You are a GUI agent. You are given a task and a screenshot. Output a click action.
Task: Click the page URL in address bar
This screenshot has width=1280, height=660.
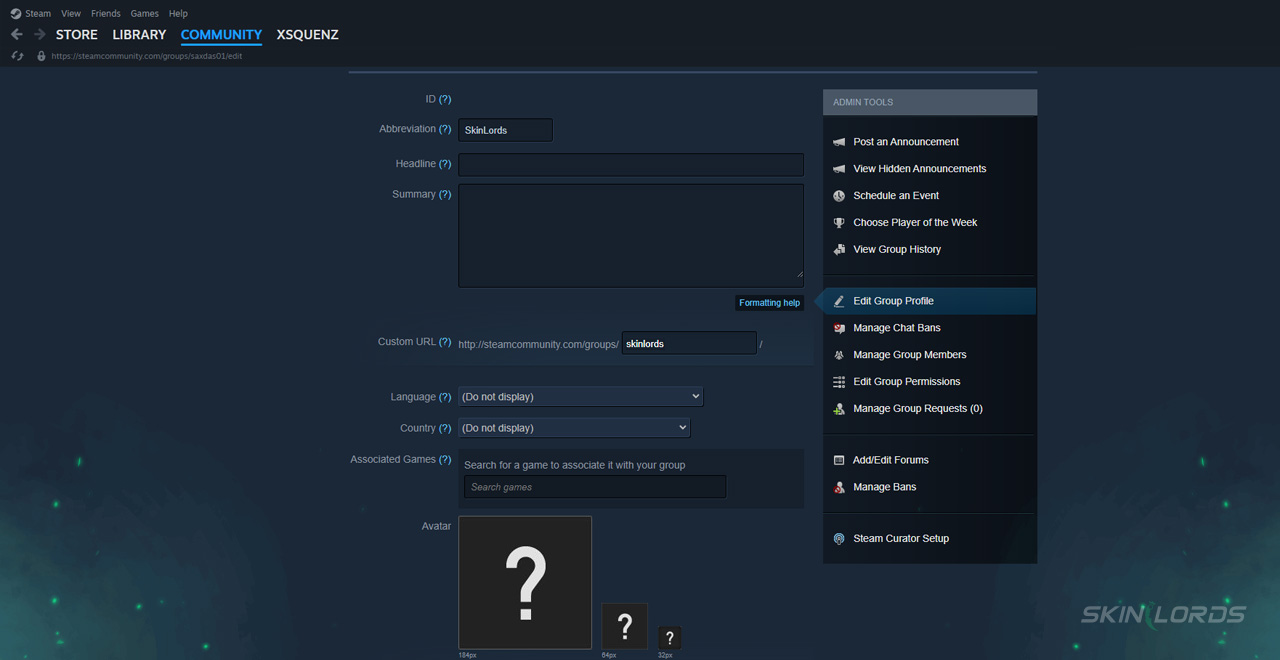pos(147,56)
